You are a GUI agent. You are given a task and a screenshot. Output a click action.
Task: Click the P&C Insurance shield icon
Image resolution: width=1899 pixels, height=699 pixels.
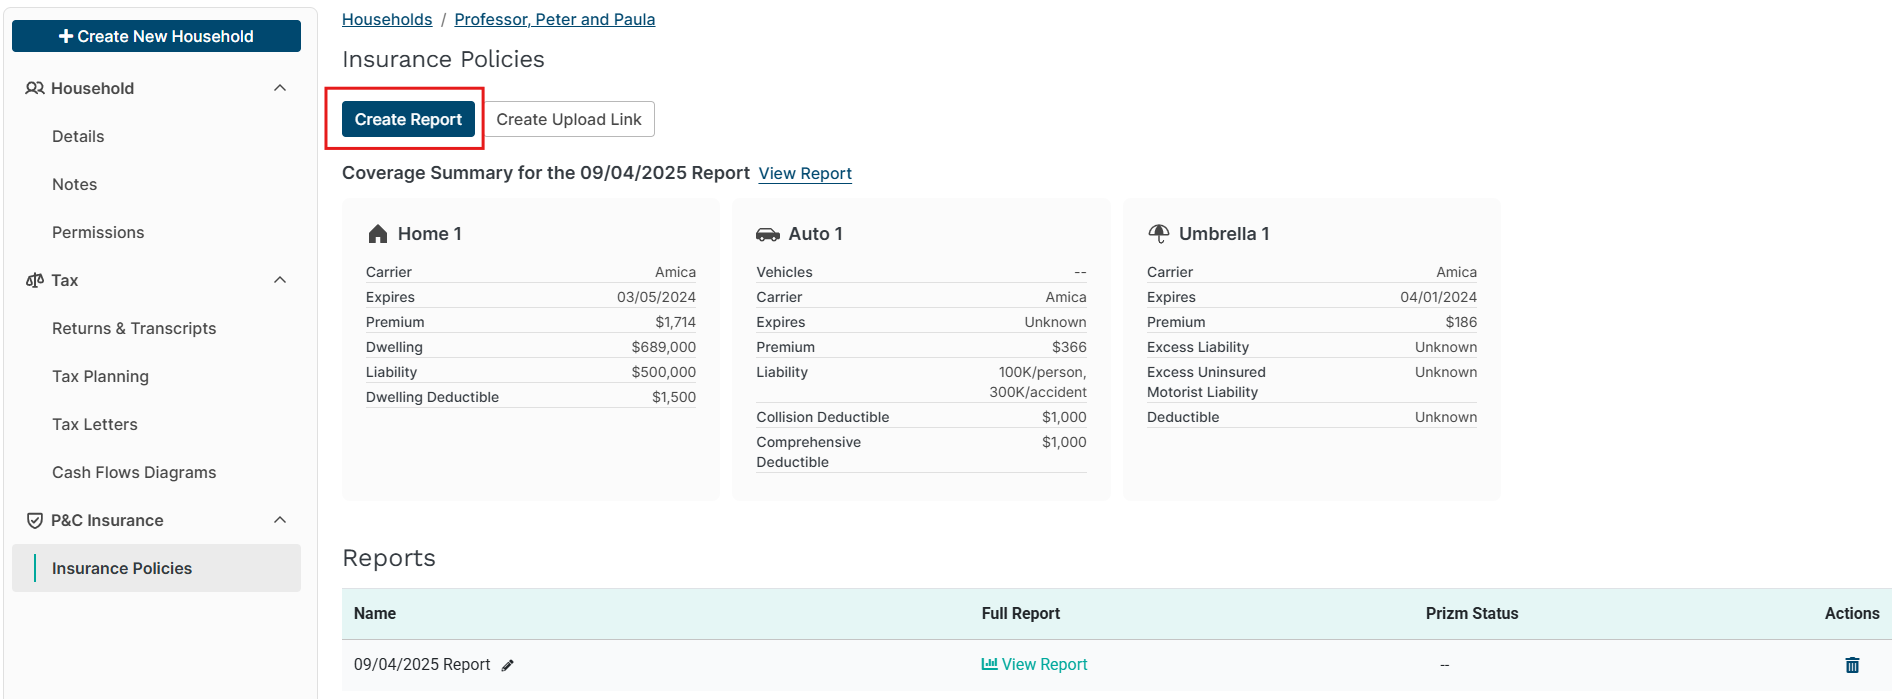35,521
